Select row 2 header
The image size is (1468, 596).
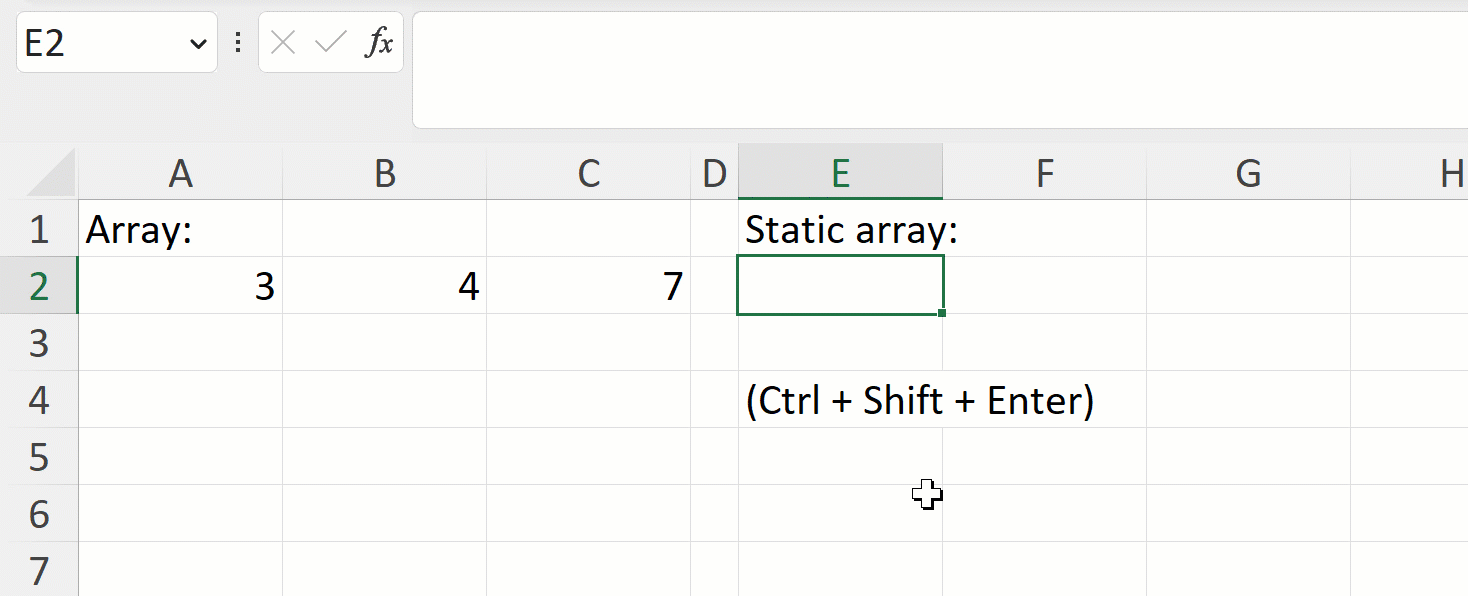[x=38, y=285]
